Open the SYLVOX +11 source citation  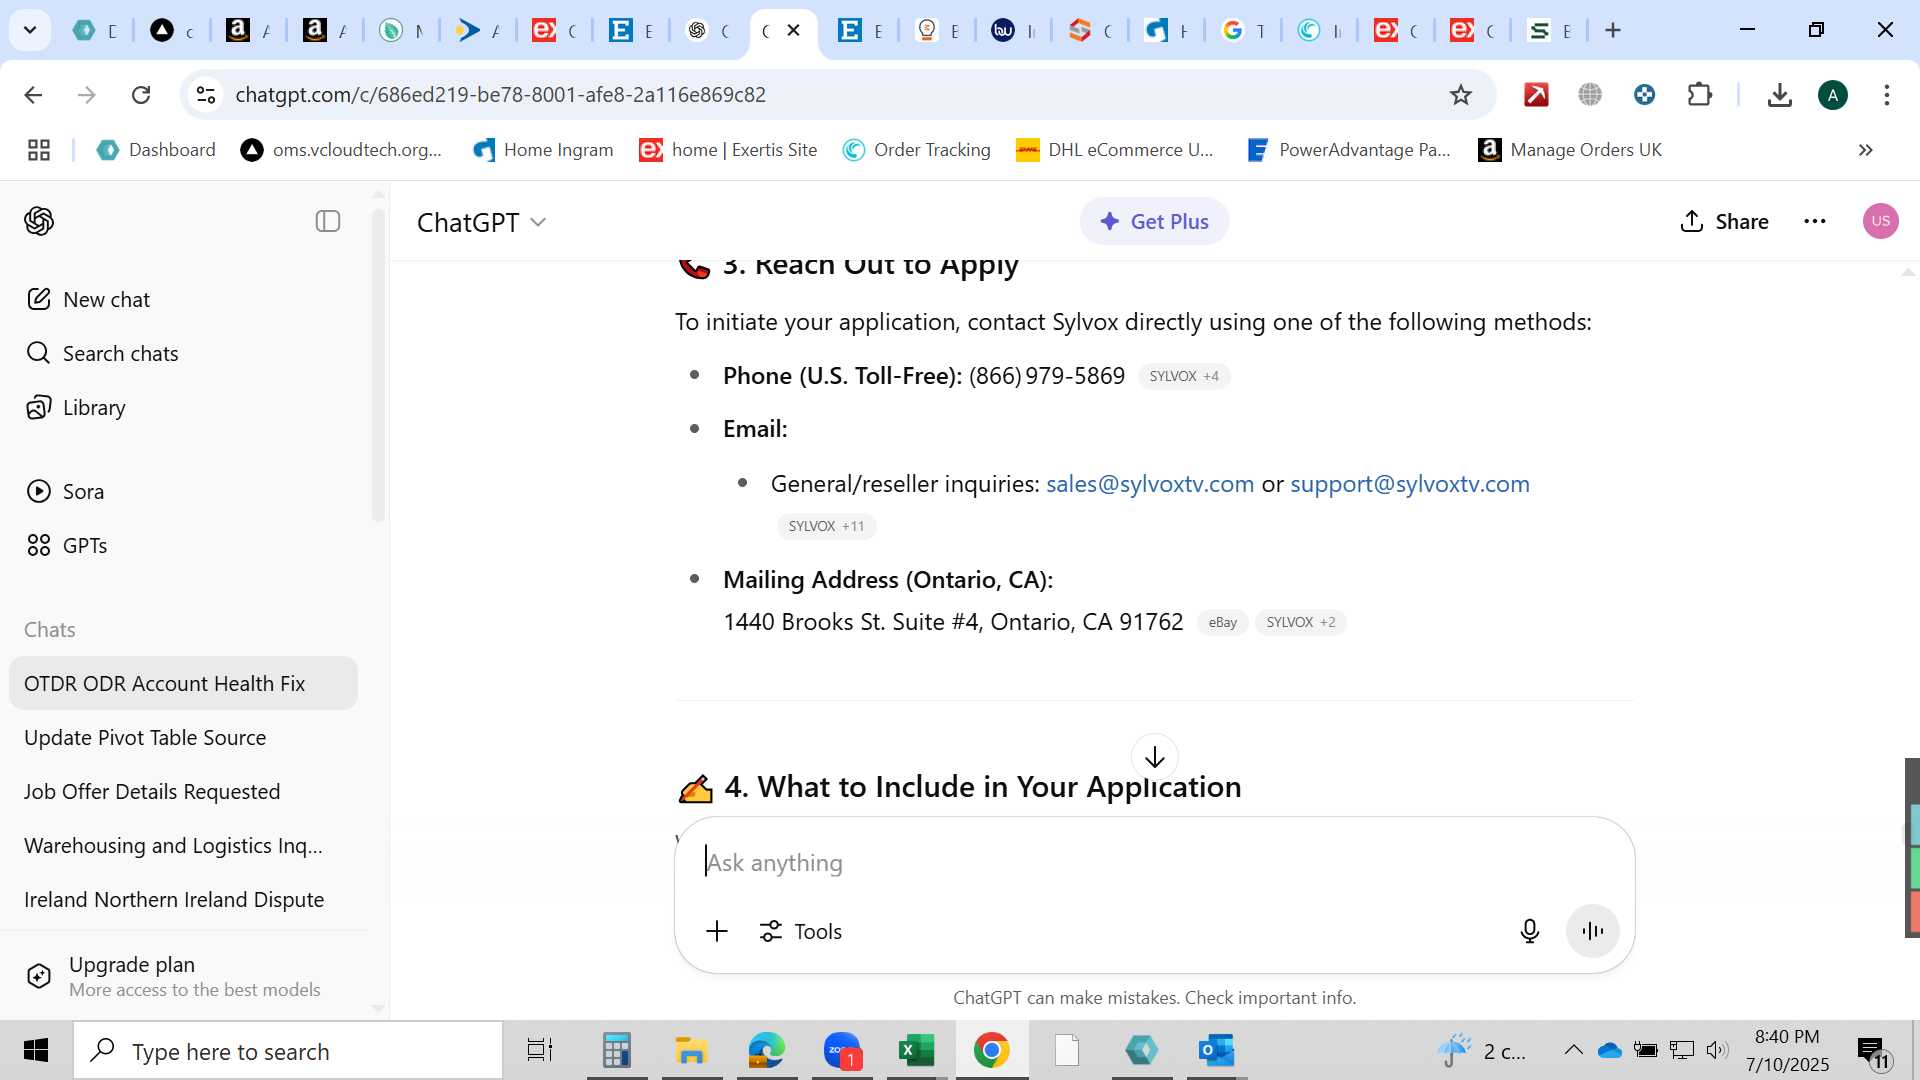pos(826,526)
